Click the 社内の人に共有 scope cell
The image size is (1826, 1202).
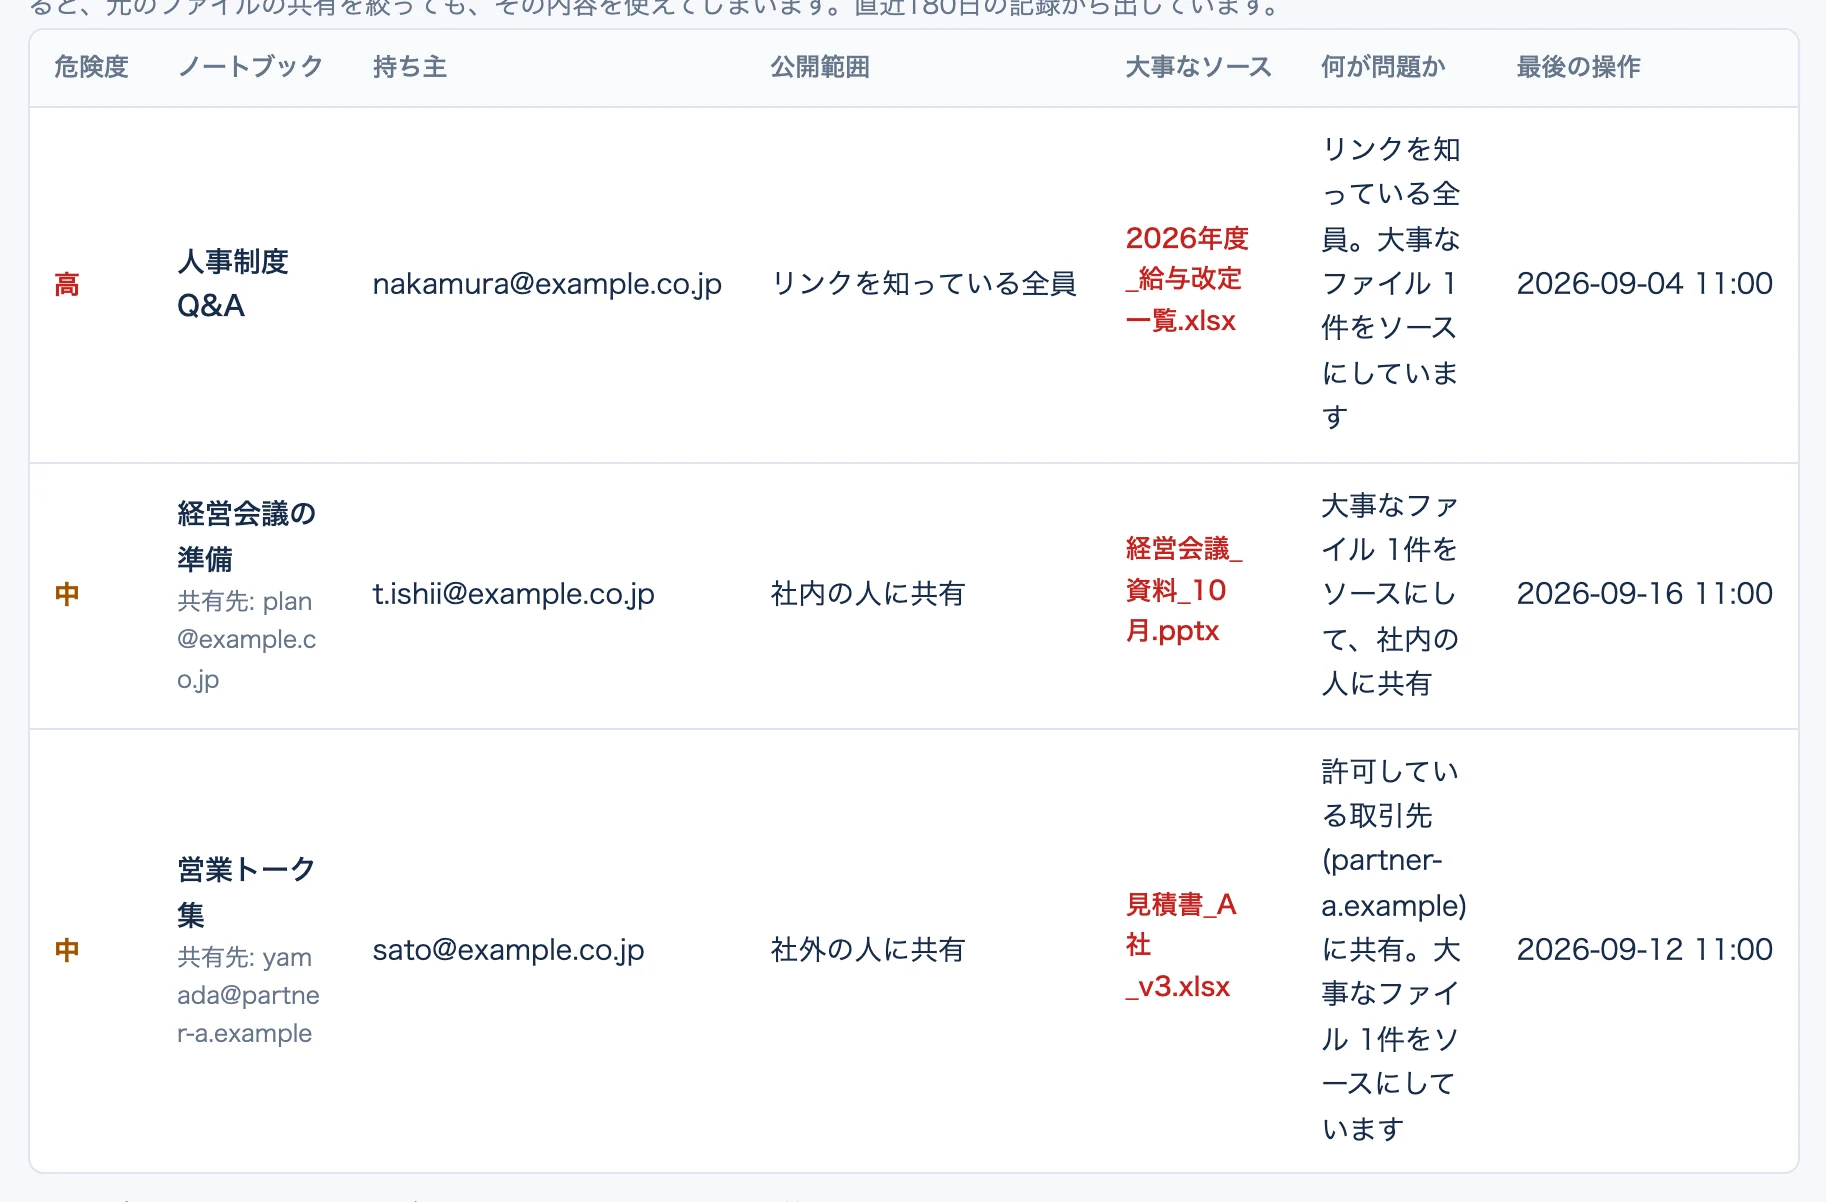(867, 594)
